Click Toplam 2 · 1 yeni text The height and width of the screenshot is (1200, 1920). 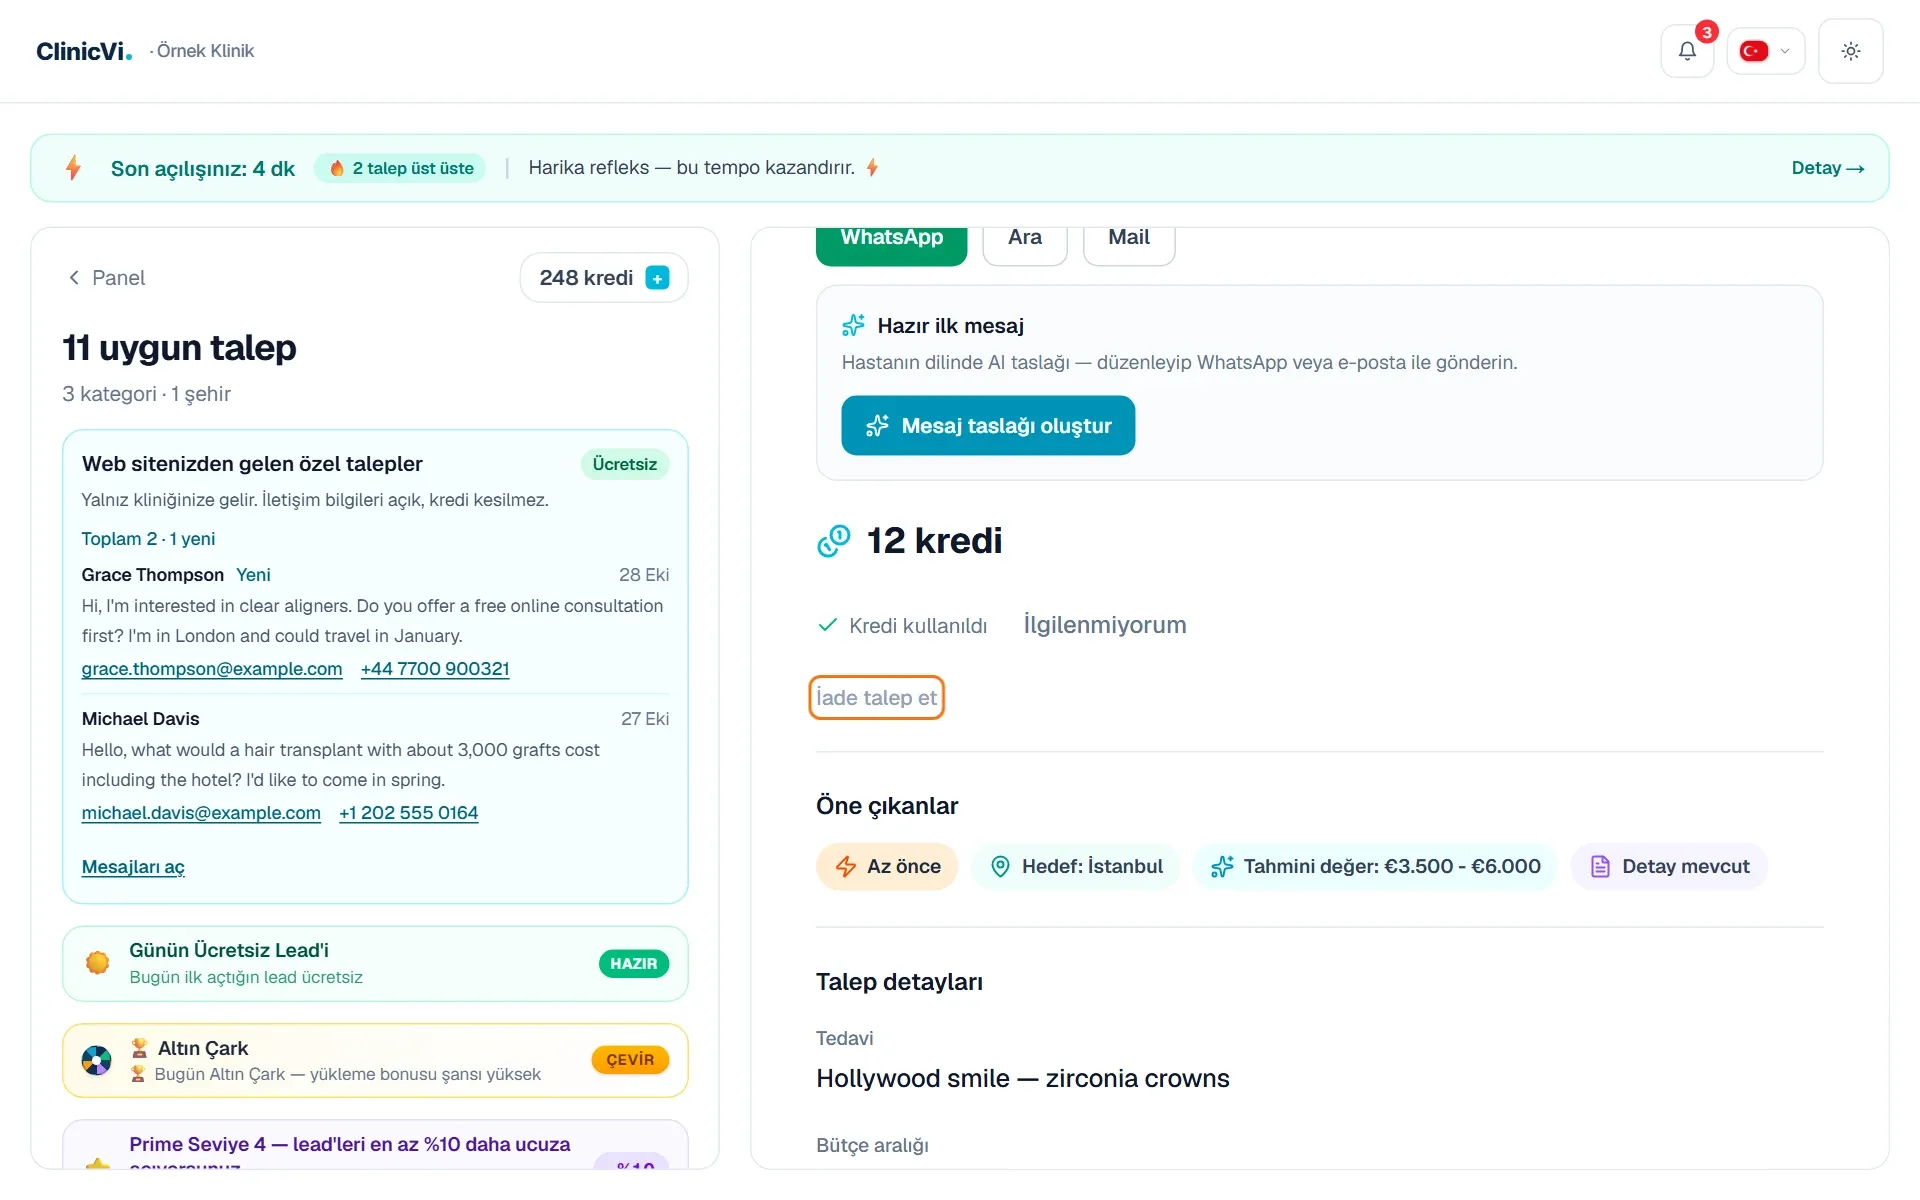[148, 539]
